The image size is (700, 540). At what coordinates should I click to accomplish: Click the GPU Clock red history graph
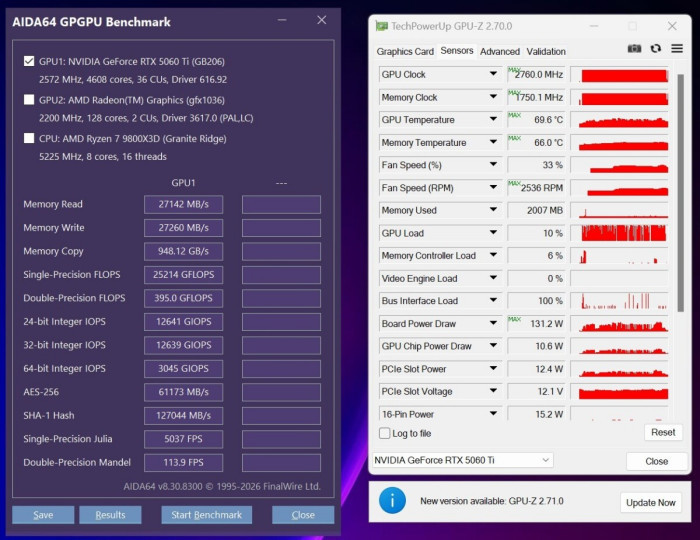pos(620,75)
